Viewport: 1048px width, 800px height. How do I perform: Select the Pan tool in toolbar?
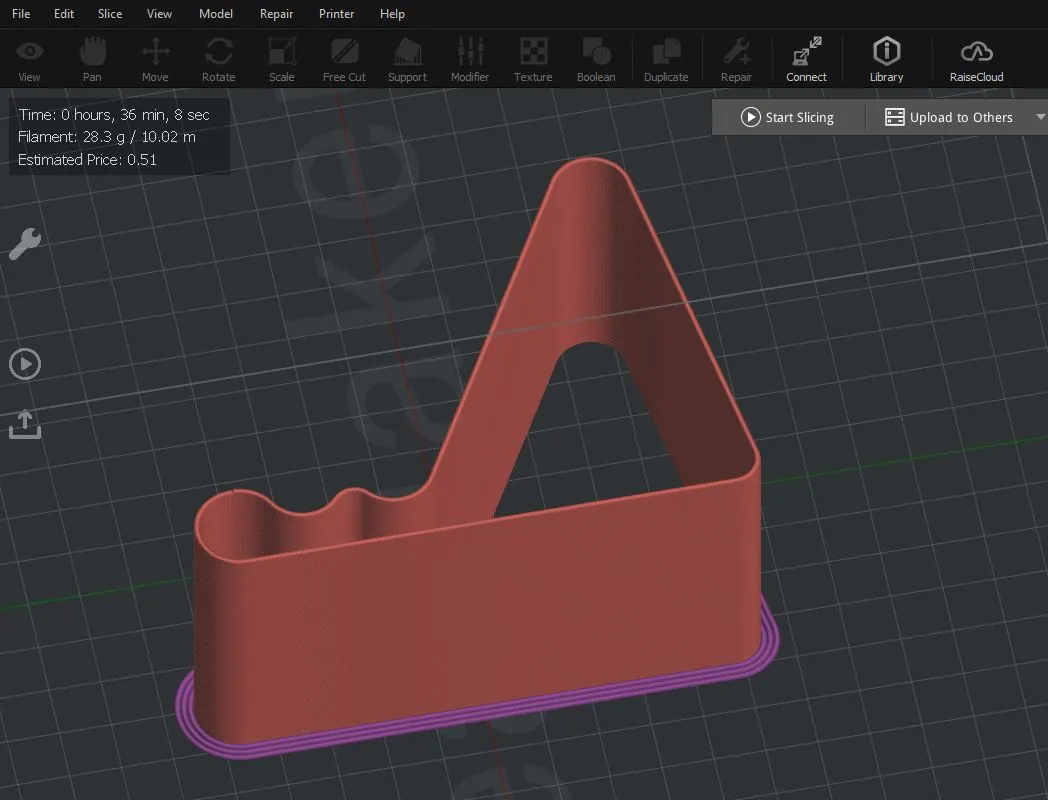tap(92, 59)
